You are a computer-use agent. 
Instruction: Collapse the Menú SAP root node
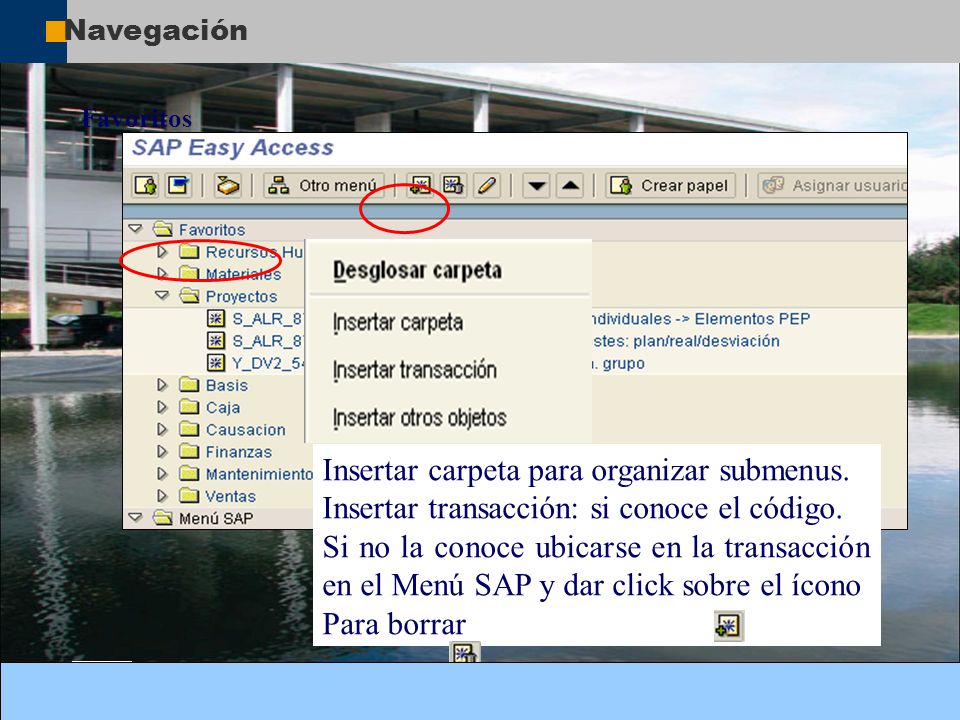[135, 517]
